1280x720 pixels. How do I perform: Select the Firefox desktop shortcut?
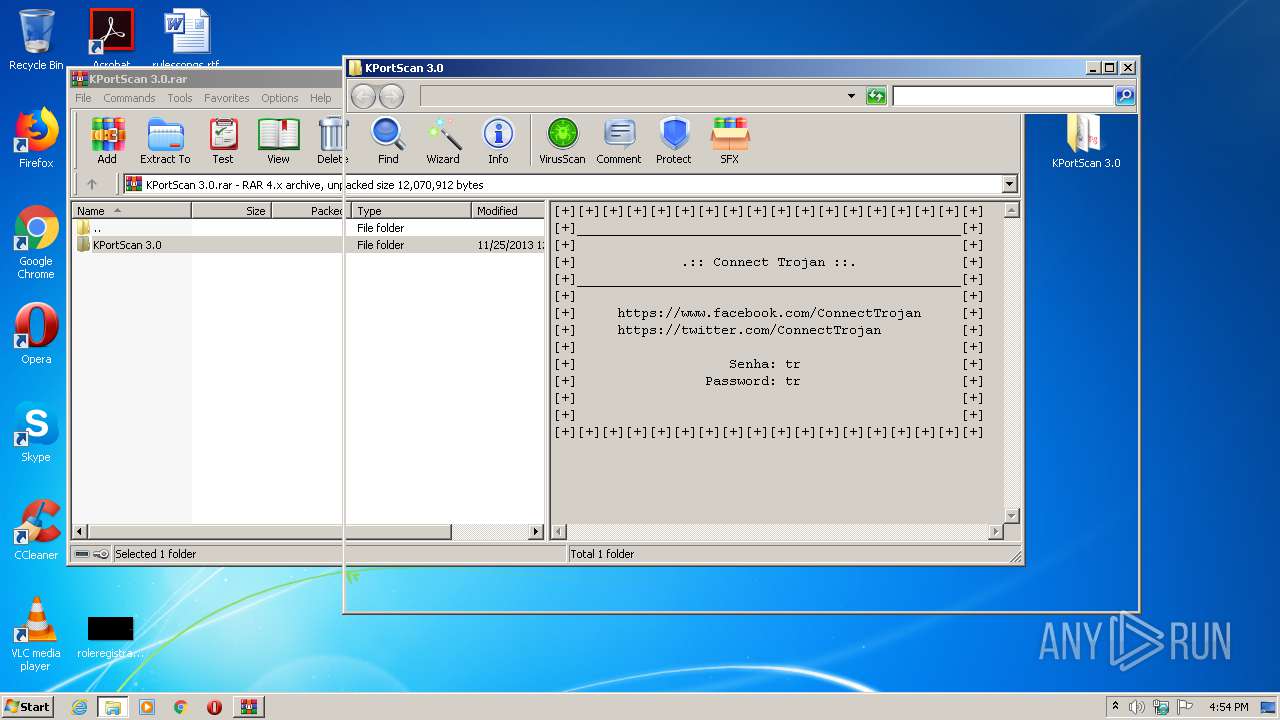click(x=36, y=138)
